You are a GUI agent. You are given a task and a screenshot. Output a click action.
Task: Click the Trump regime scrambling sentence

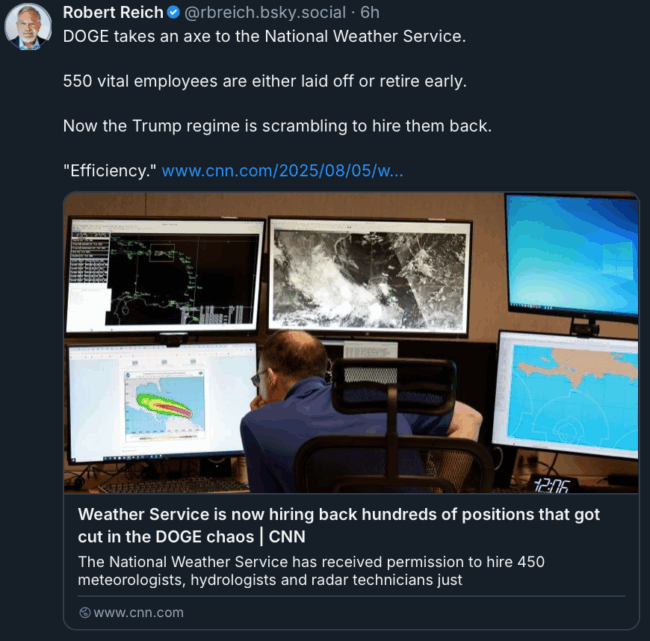[277, 126]
